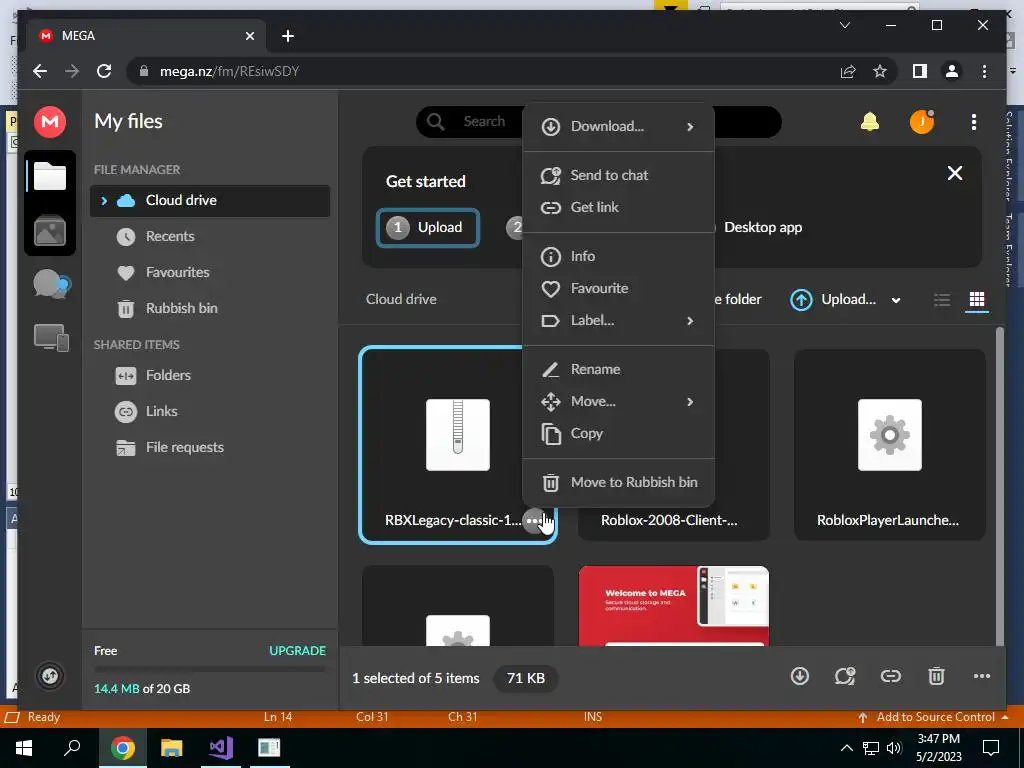The width and height of the screenshot is (1024, 768).
Task: Select the Welcome to MEGA PDF thumbnail
Action: coord(673,606)
